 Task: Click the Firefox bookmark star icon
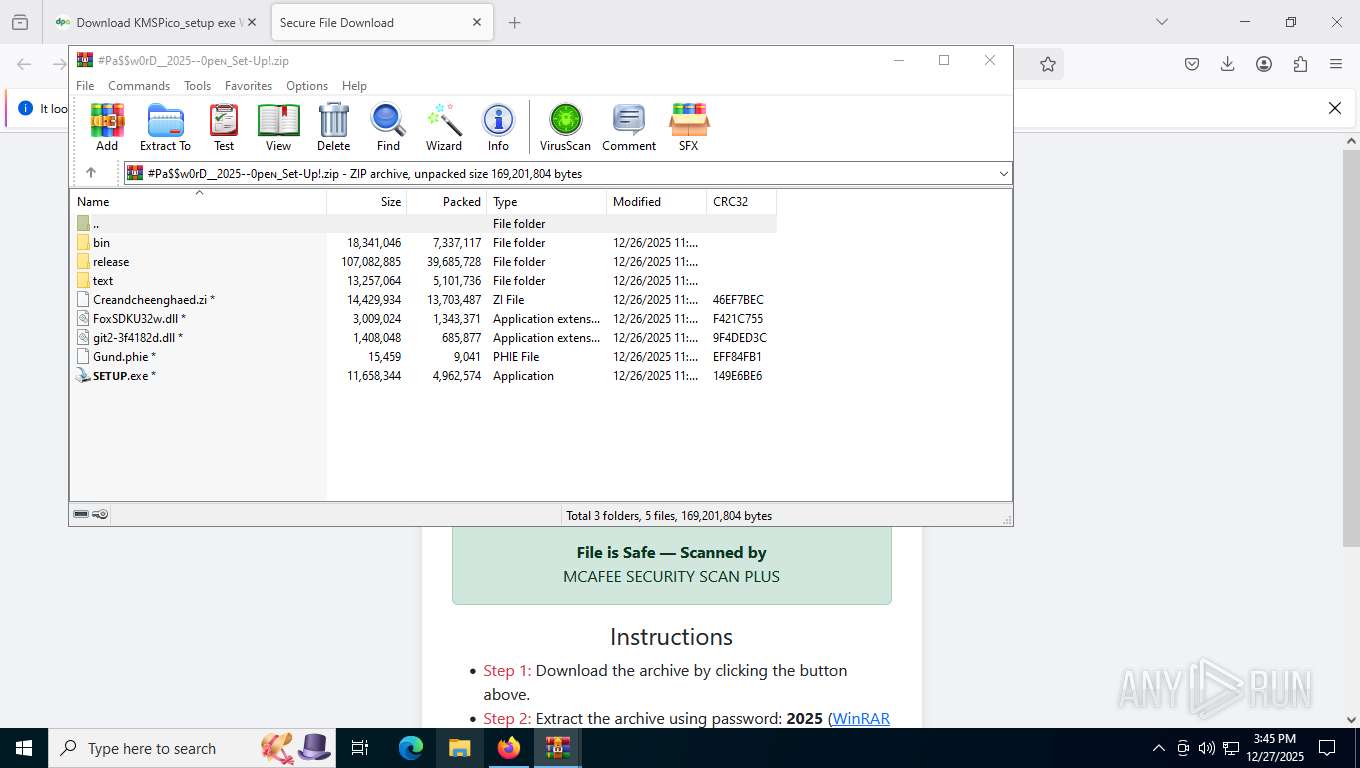pyautogui.click(x=1047, y=64)
